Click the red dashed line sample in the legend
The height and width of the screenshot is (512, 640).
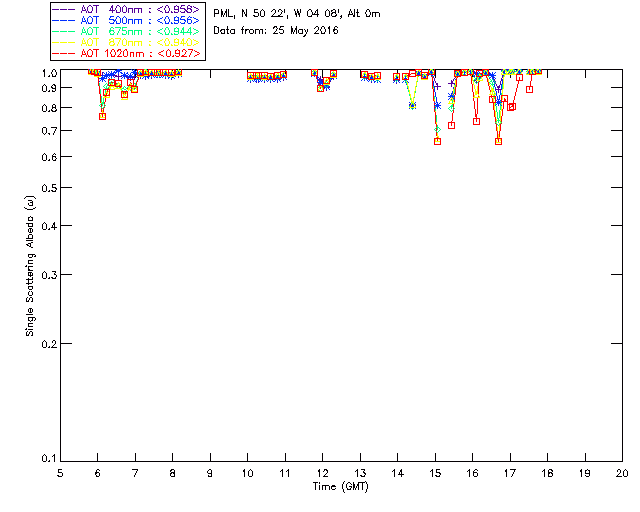click(64, 53)
